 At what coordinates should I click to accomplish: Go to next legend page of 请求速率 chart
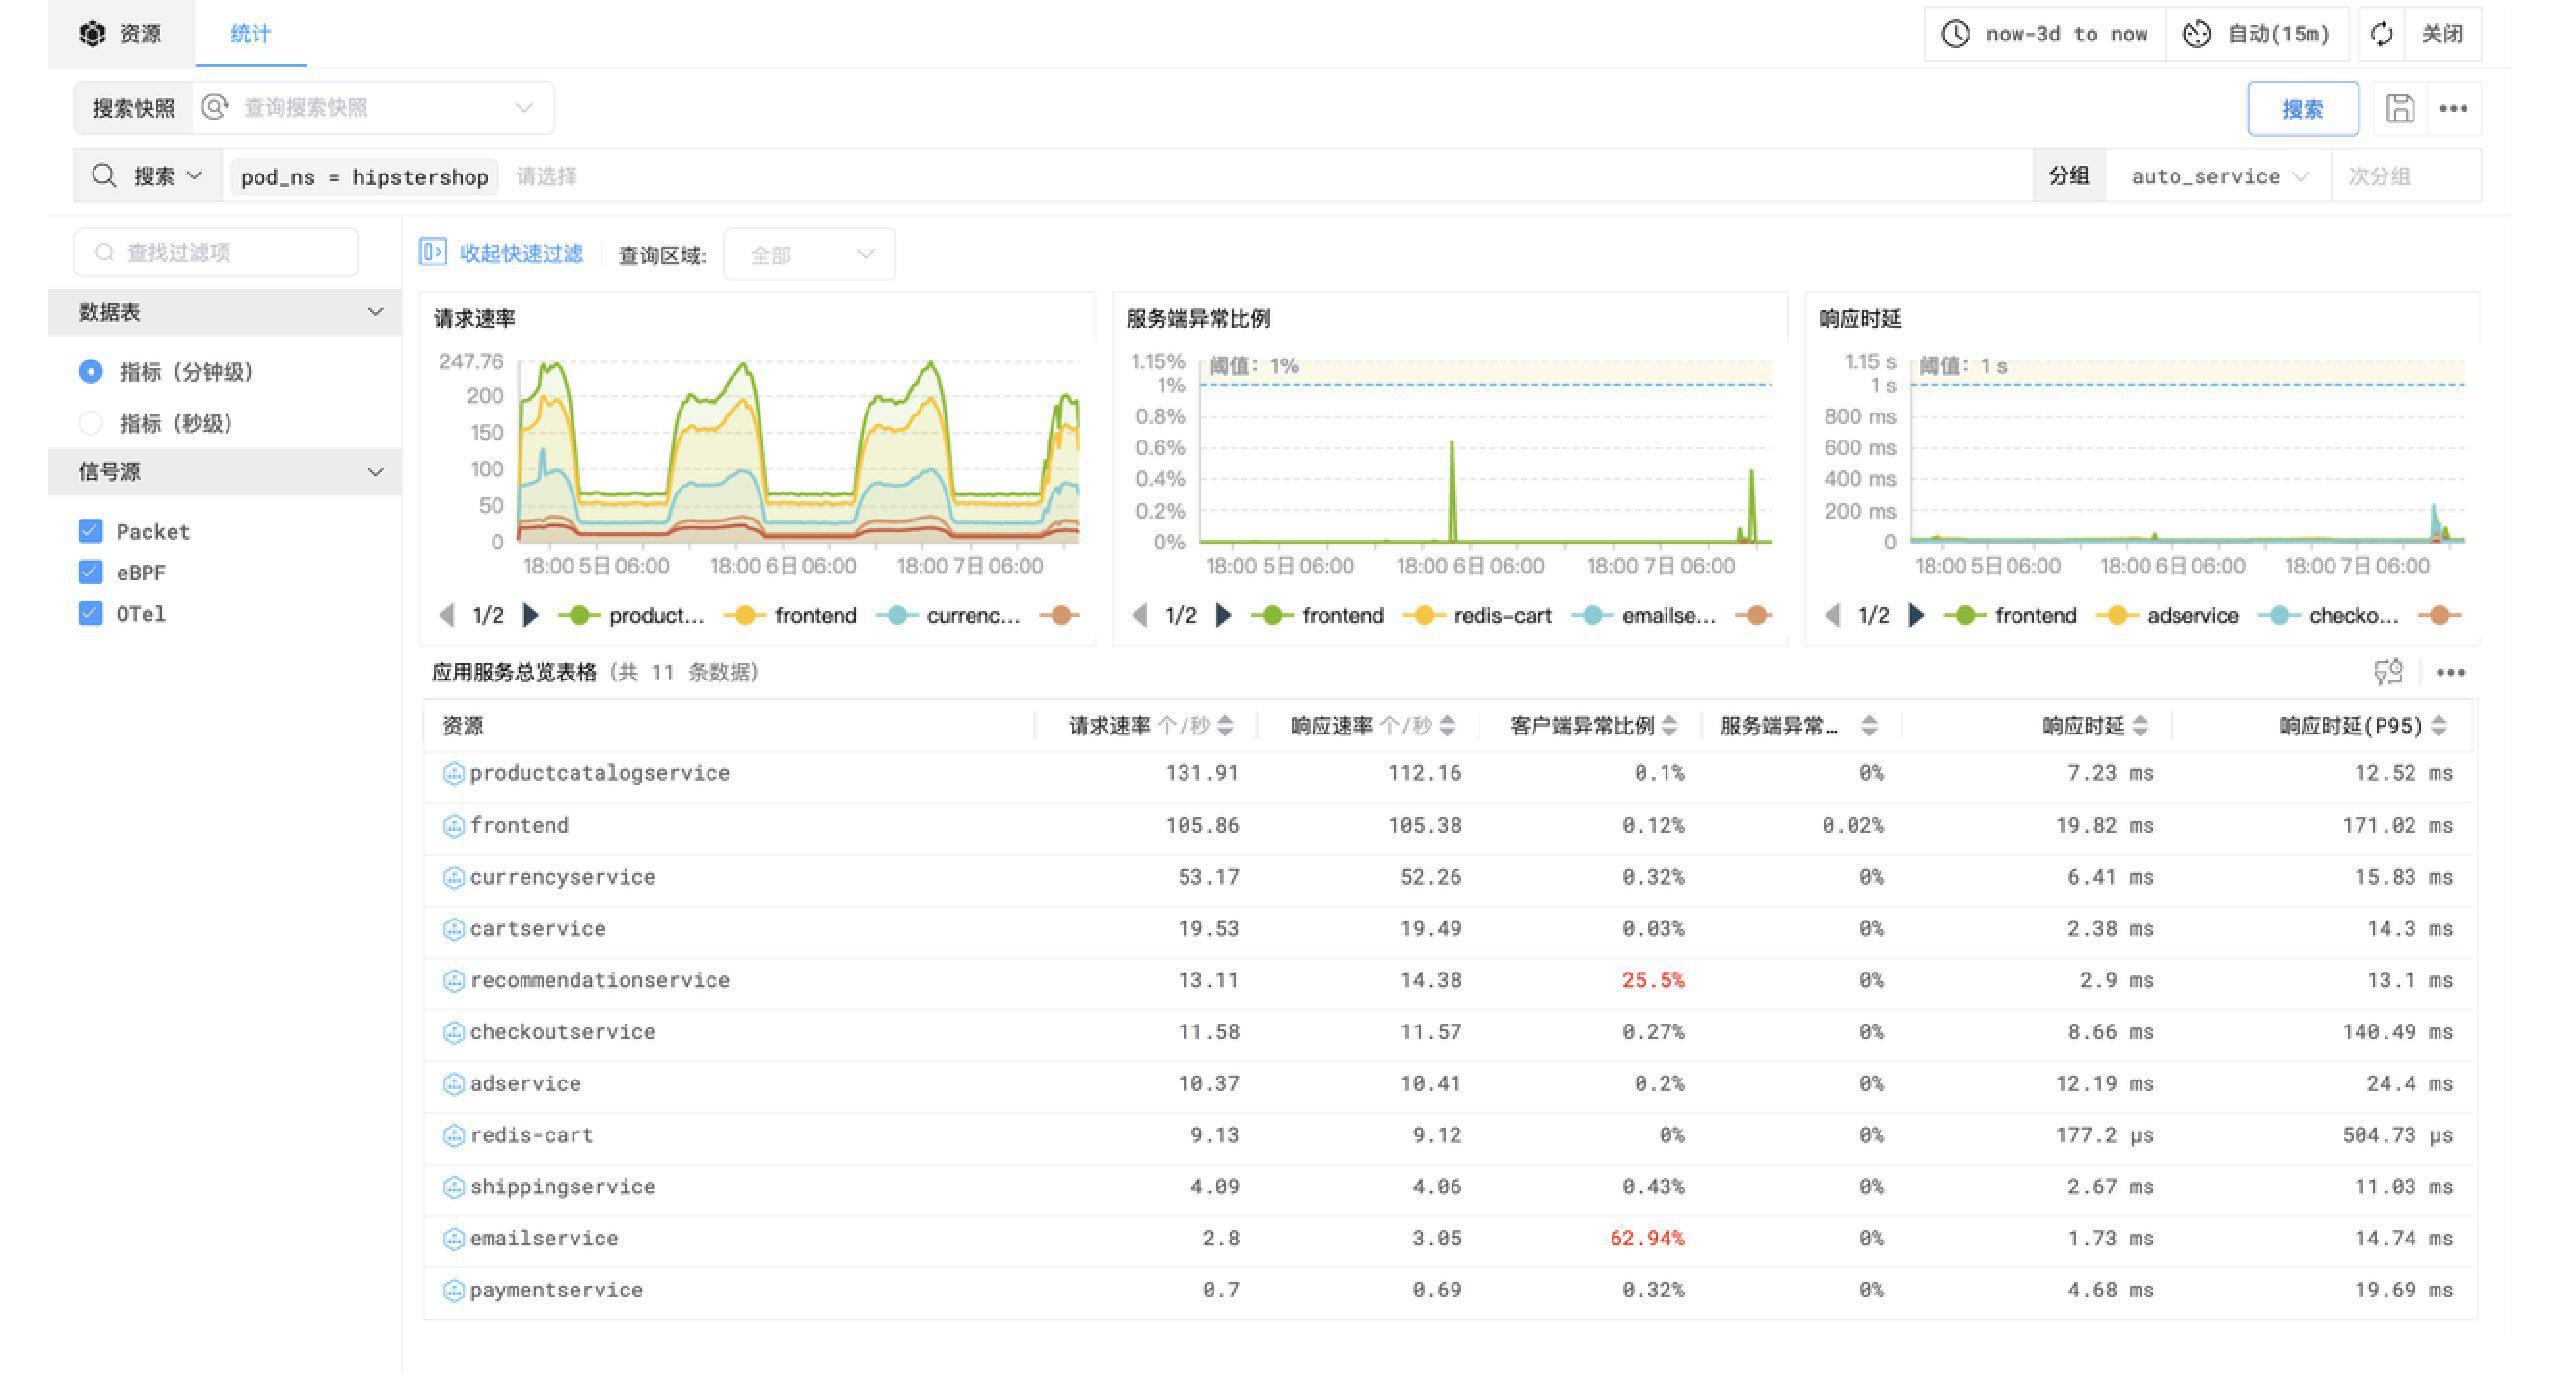(x=531, y=616)
